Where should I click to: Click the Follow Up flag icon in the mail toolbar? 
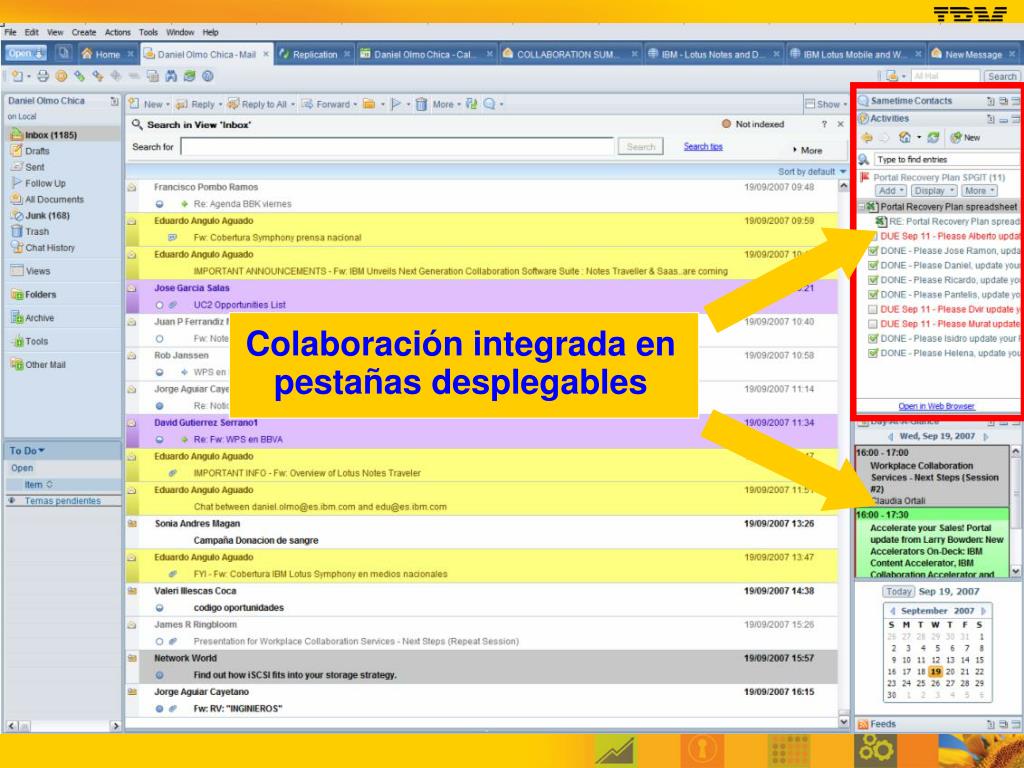[x=396, y=104]
